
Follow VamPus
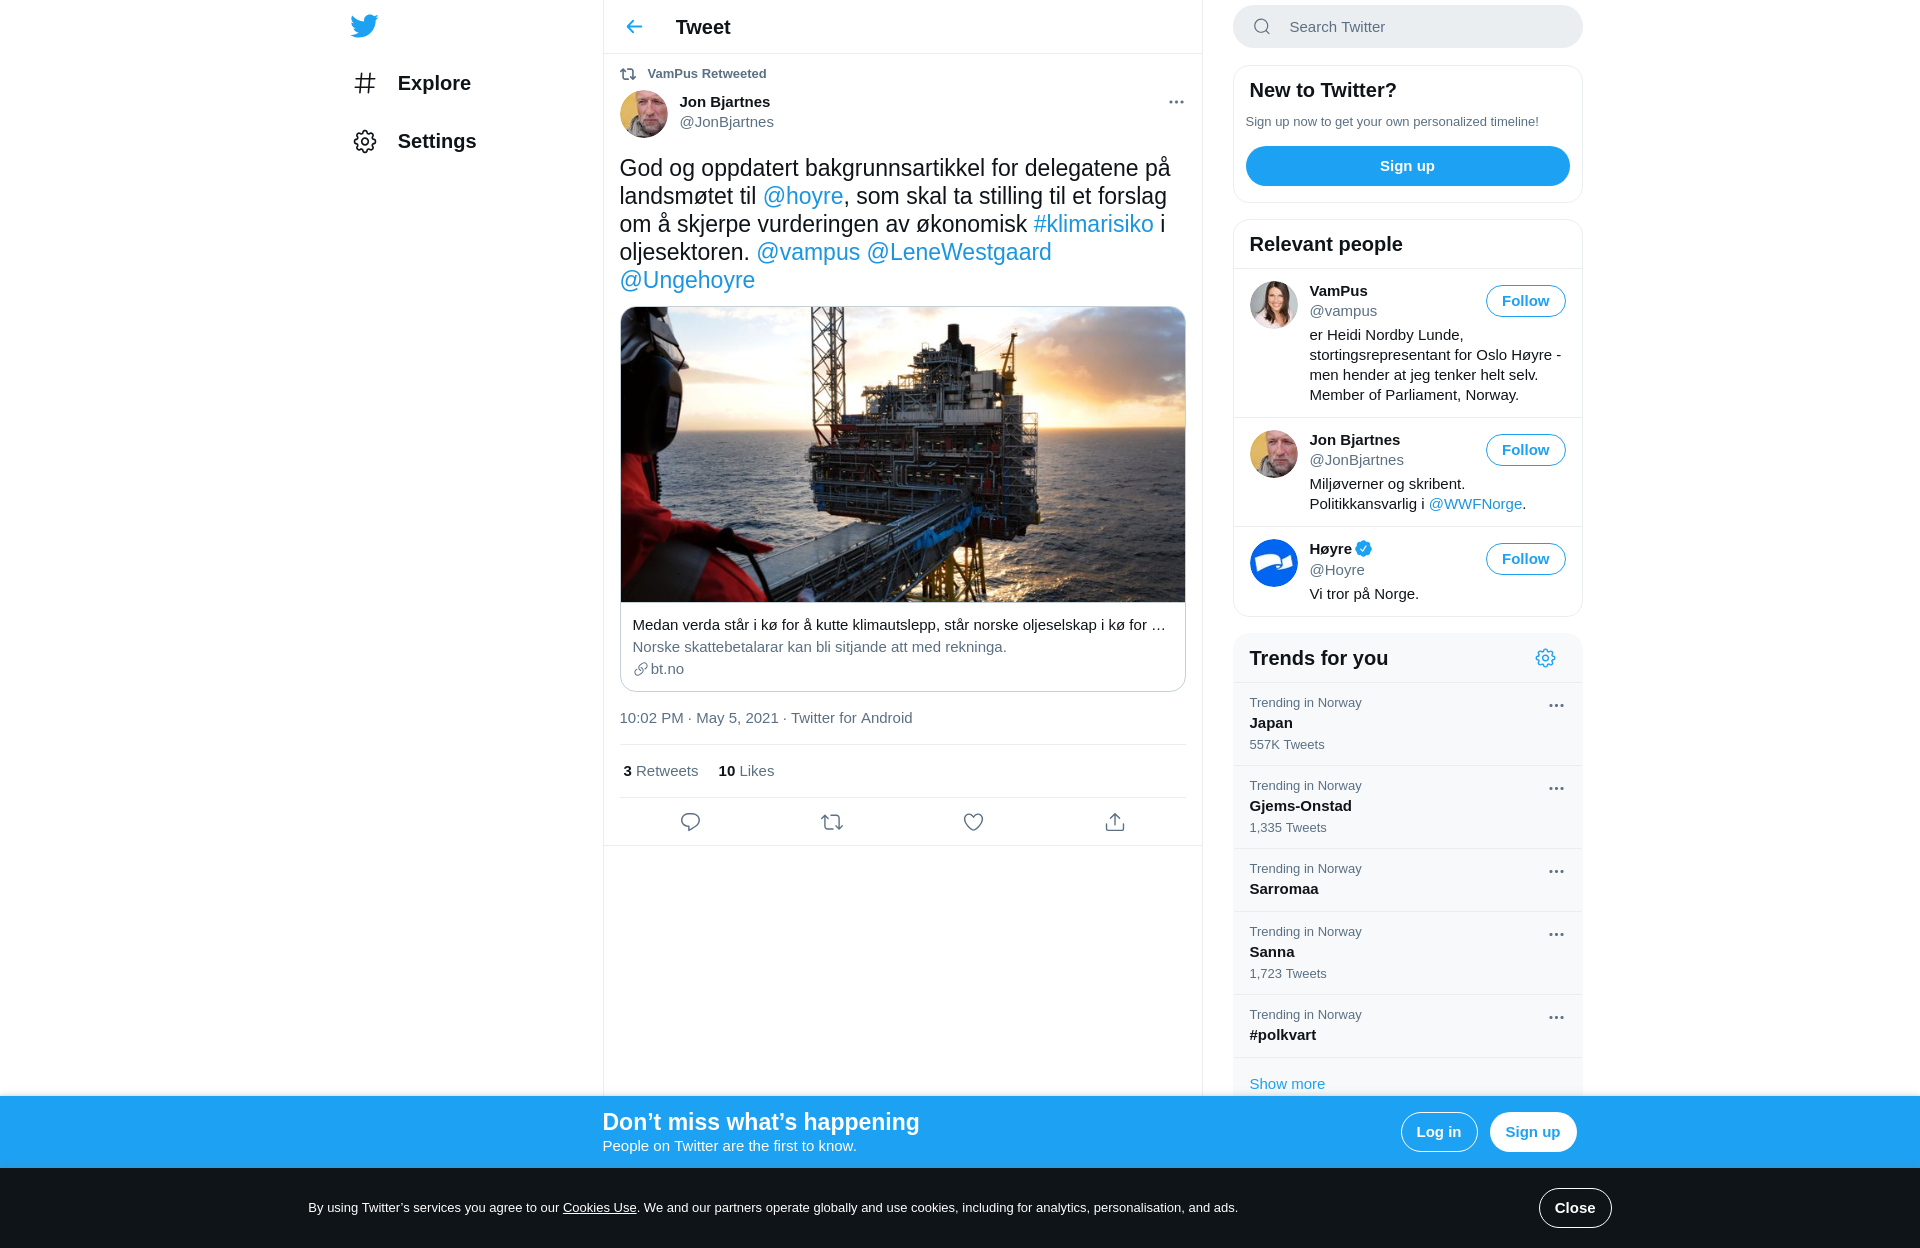pos(1525,301)
